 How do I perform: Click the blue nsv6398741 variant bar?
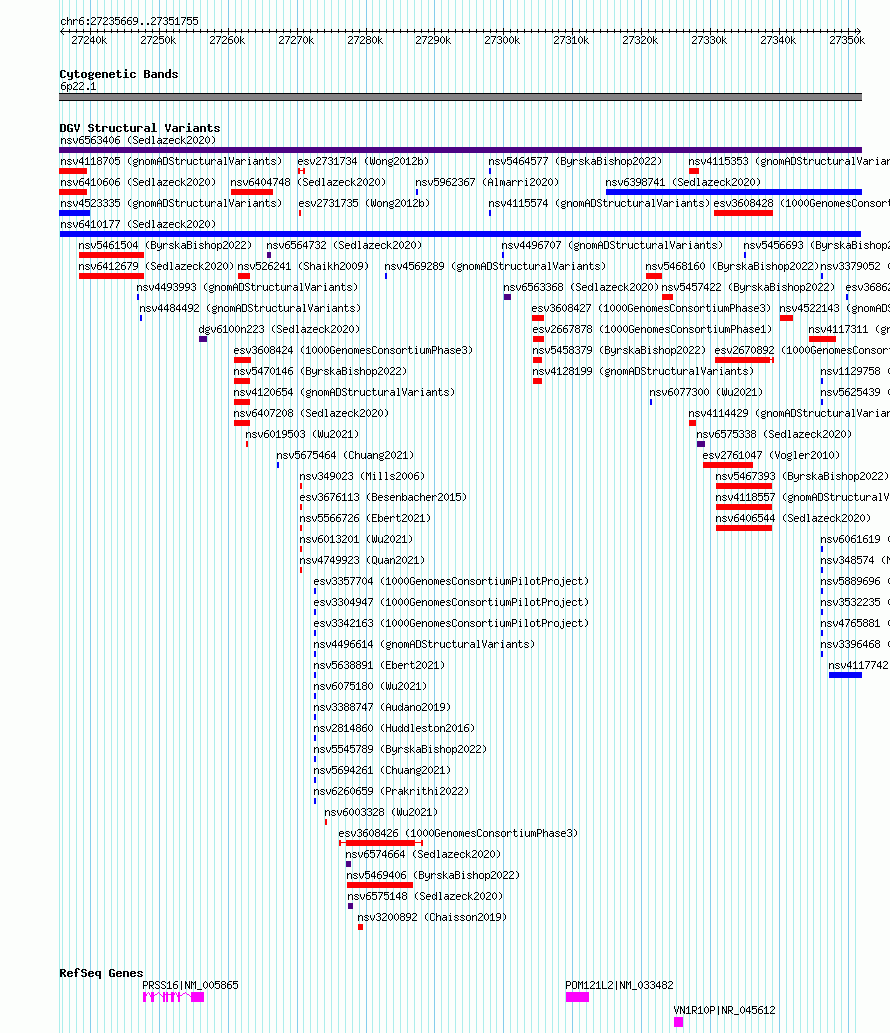[734, 192]
